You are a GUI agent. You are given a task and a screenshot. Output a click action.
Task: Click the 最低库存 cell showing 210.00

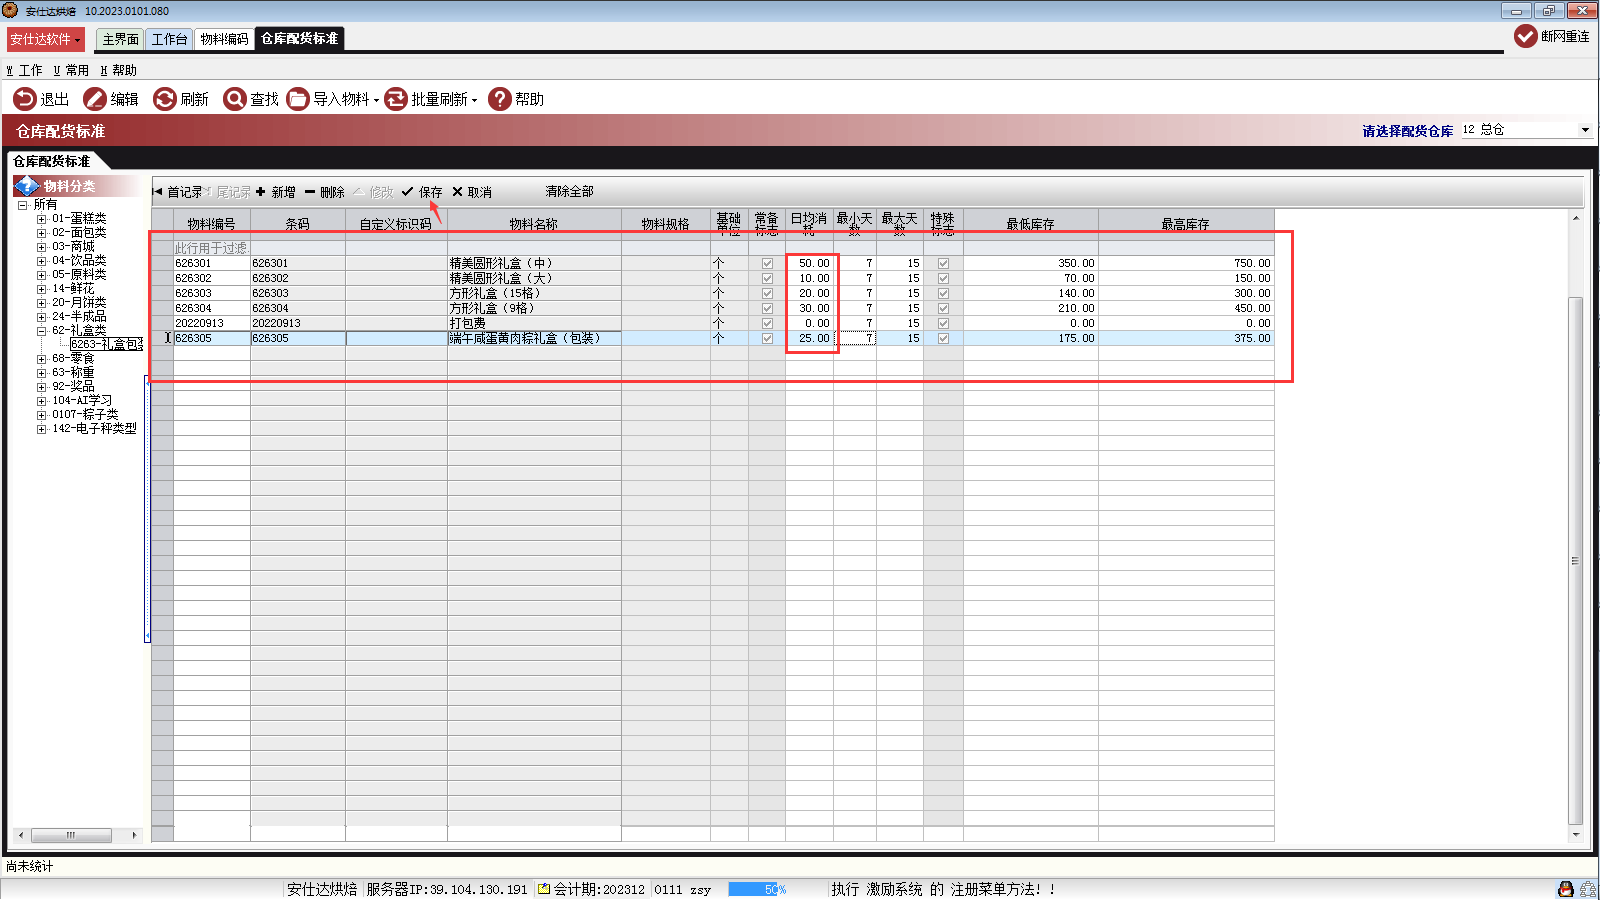[1030, 309]
